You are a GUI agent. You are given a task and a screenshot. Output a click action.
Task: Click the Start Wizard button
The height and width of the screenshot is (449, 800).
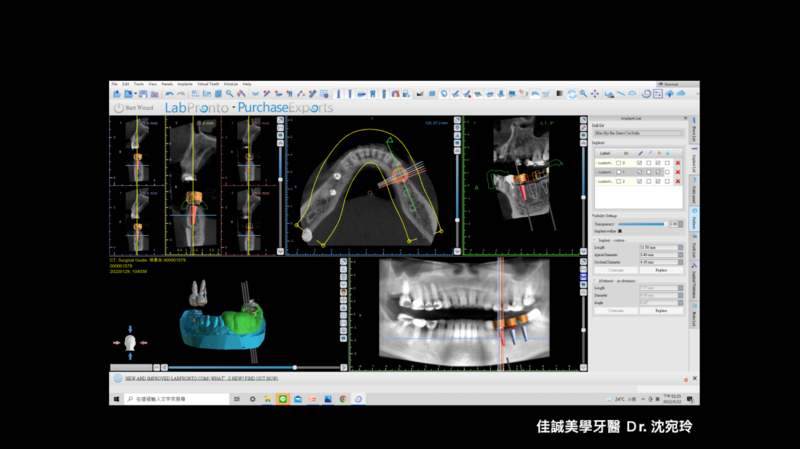[x=133, y=107]
